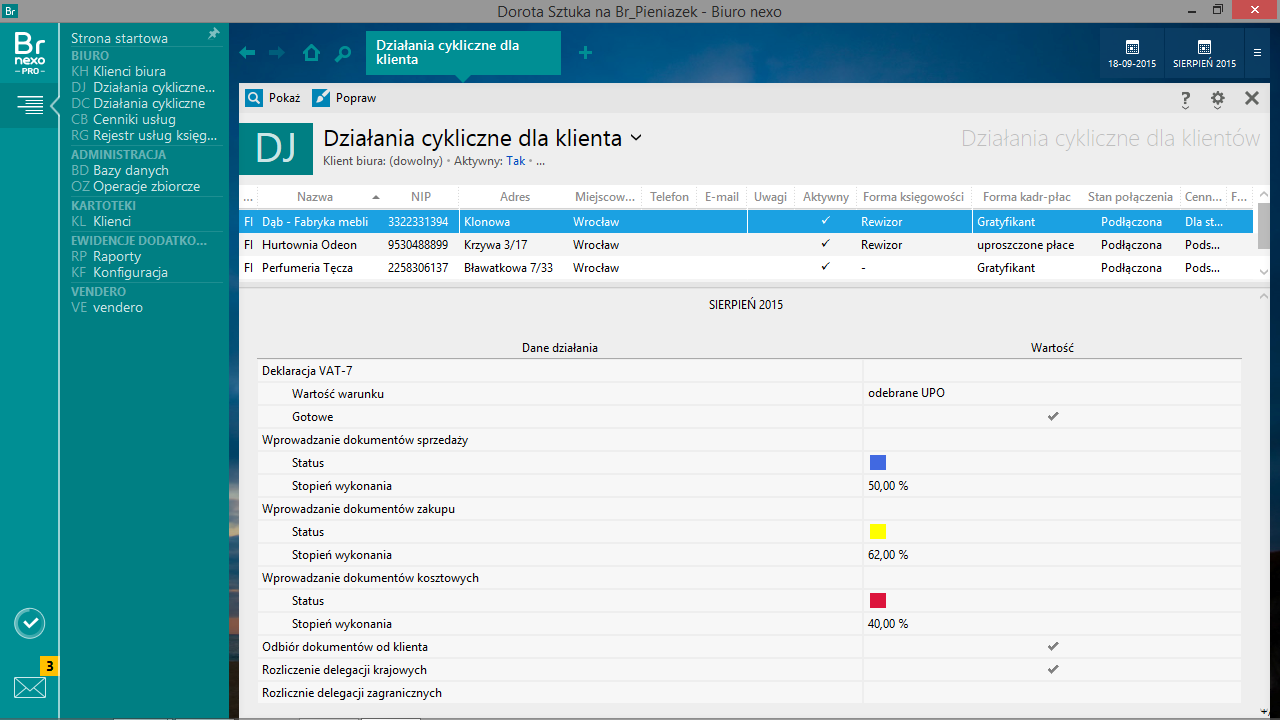The width and height of the screenshot is (1280, 720).
Task: Toggle Rozliczenie delegacji krajowych checkmark
Action: (1052, 670)
